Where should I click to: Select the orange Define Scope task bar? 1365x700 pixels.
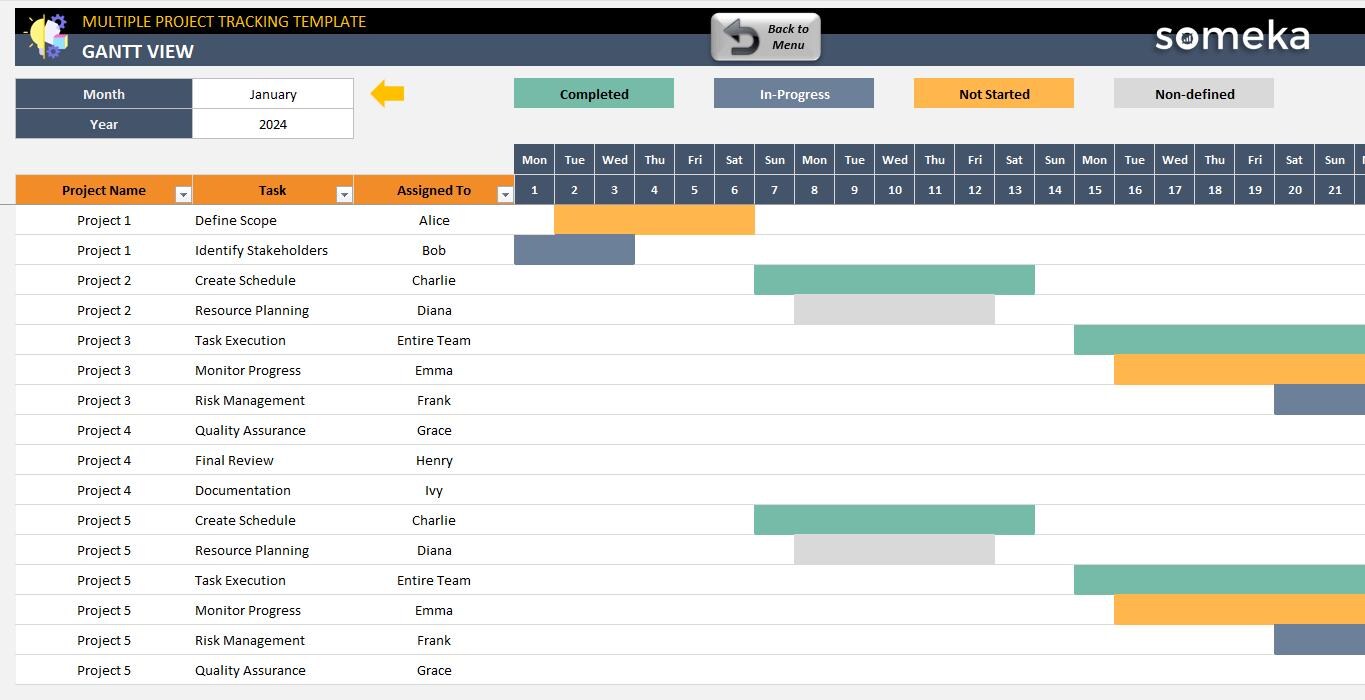pos(654,220)
